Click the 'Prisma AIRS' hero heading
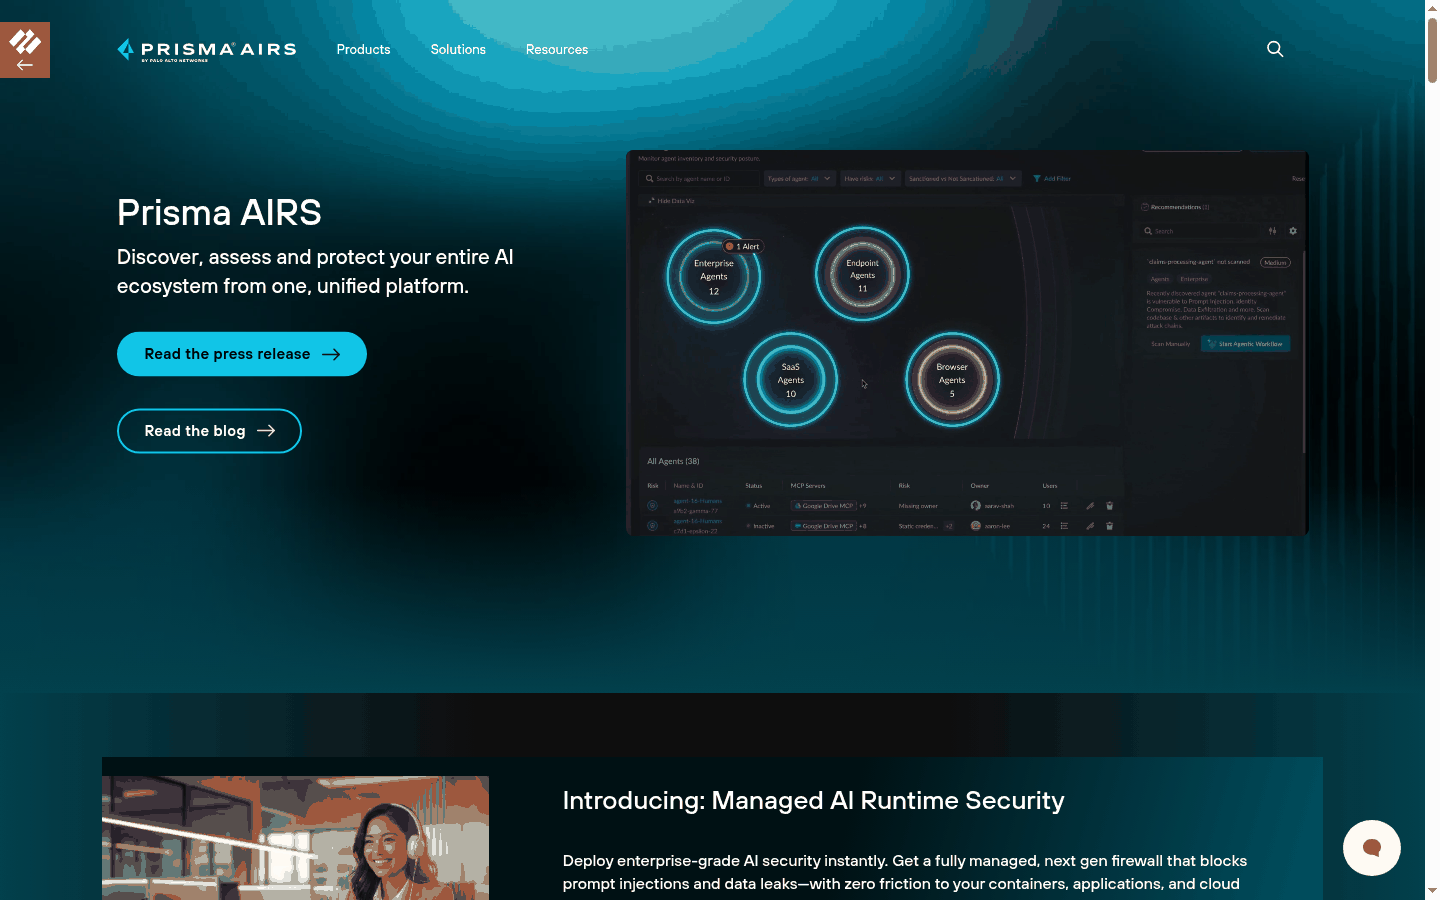Screen dimensions: 1440x900 pyautogui.click(x=219, y=213)
